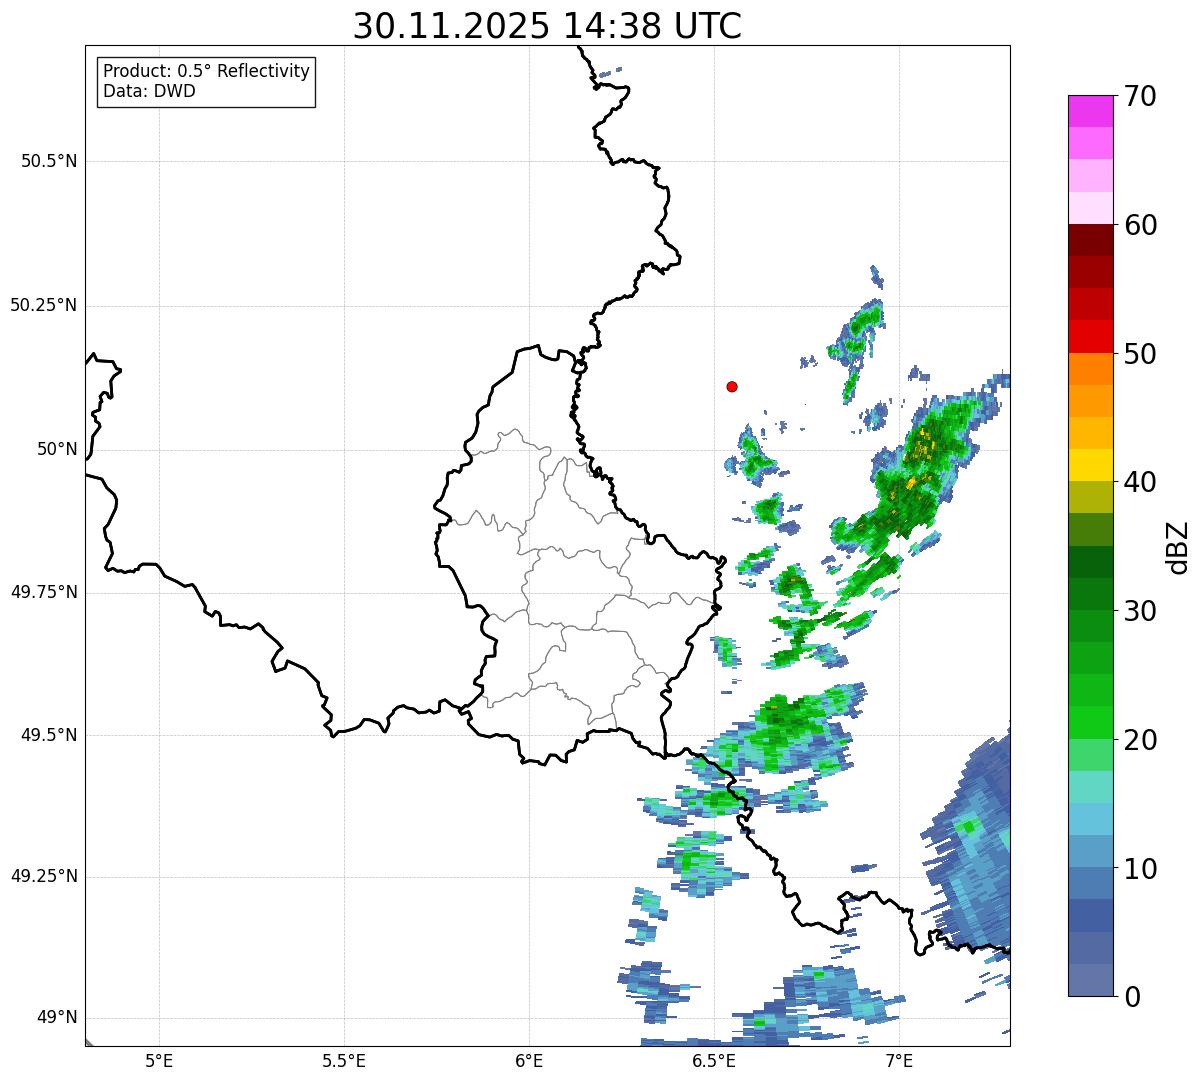This screenshot has width=1202, height=1081.
Task: Click the 49.75°N latitude label
Action: tap(44, 592)
